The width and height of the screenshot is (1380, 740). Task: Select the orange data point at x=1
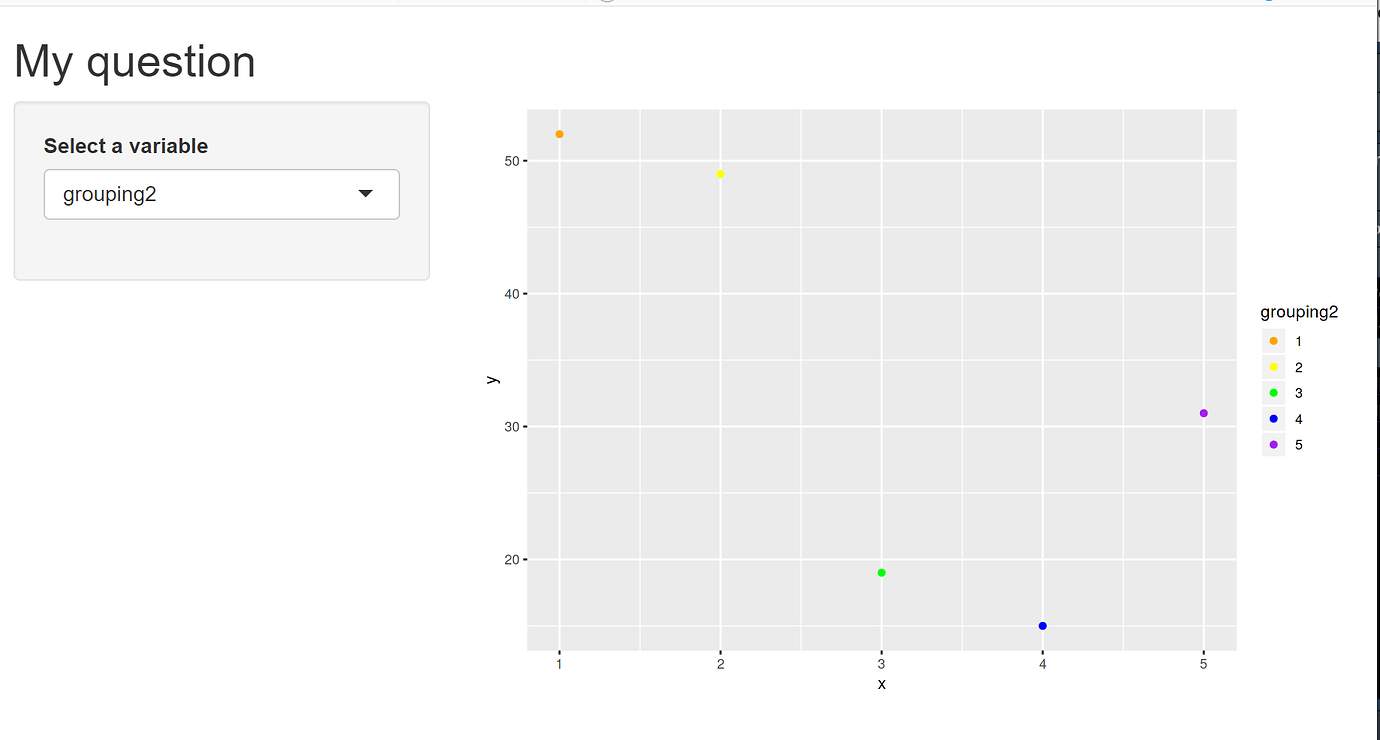click(559, 133)
